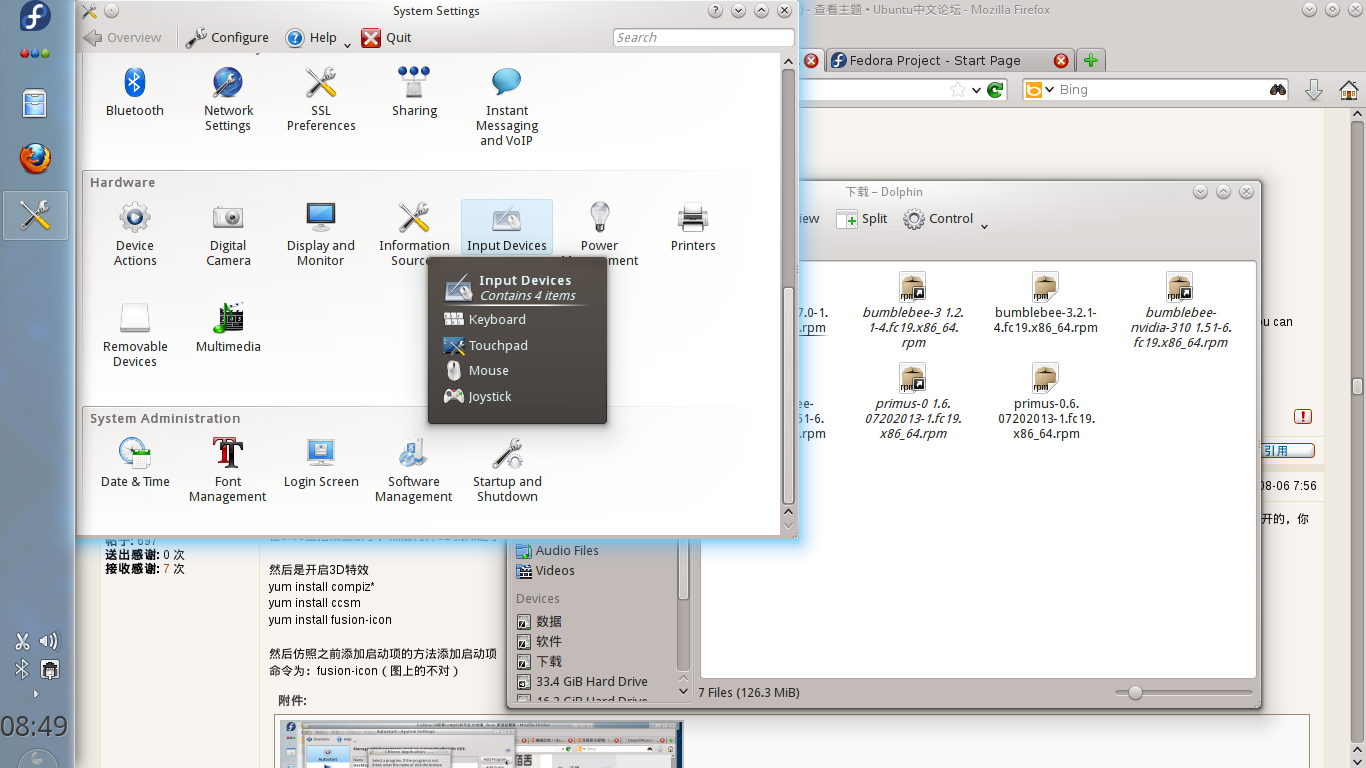Viewport: 1366px width, 768px height.
Task: Open Font Management module
Action: click(228, 470)
